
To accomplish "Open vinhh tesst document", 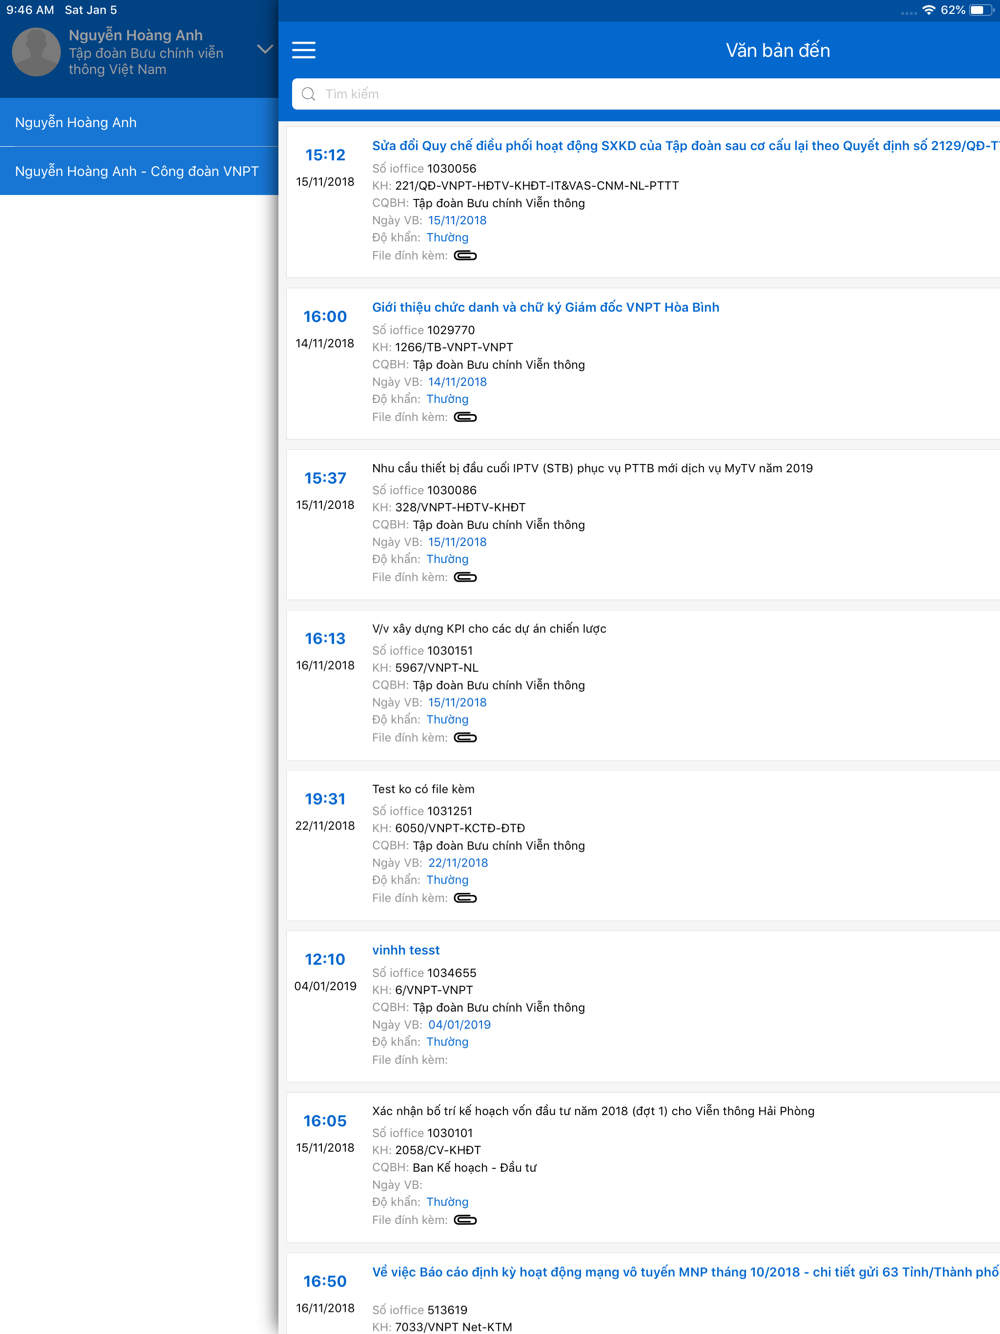I will point(405,950).
